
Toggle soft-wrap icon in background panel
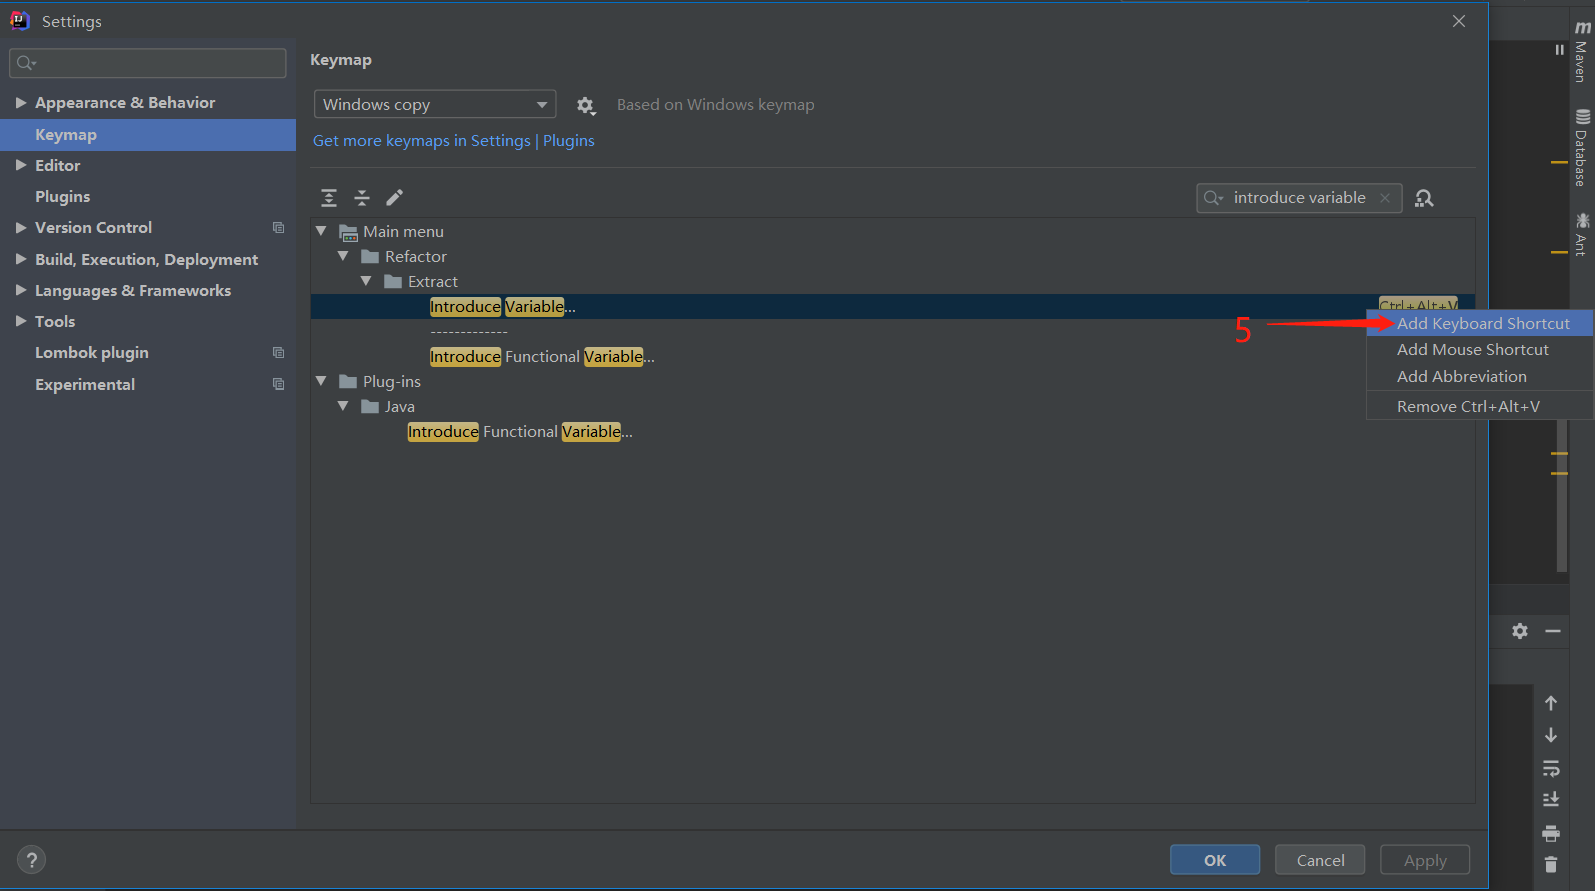pos(1551,768)
